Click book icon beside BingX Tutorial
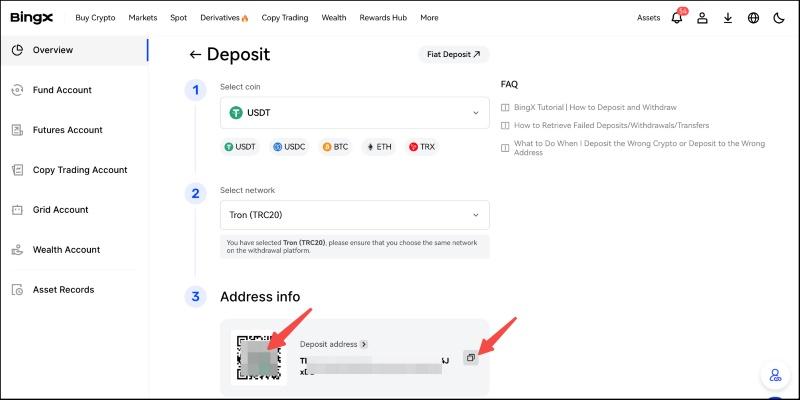The image size is (800, 400). [x=505, y=108]
